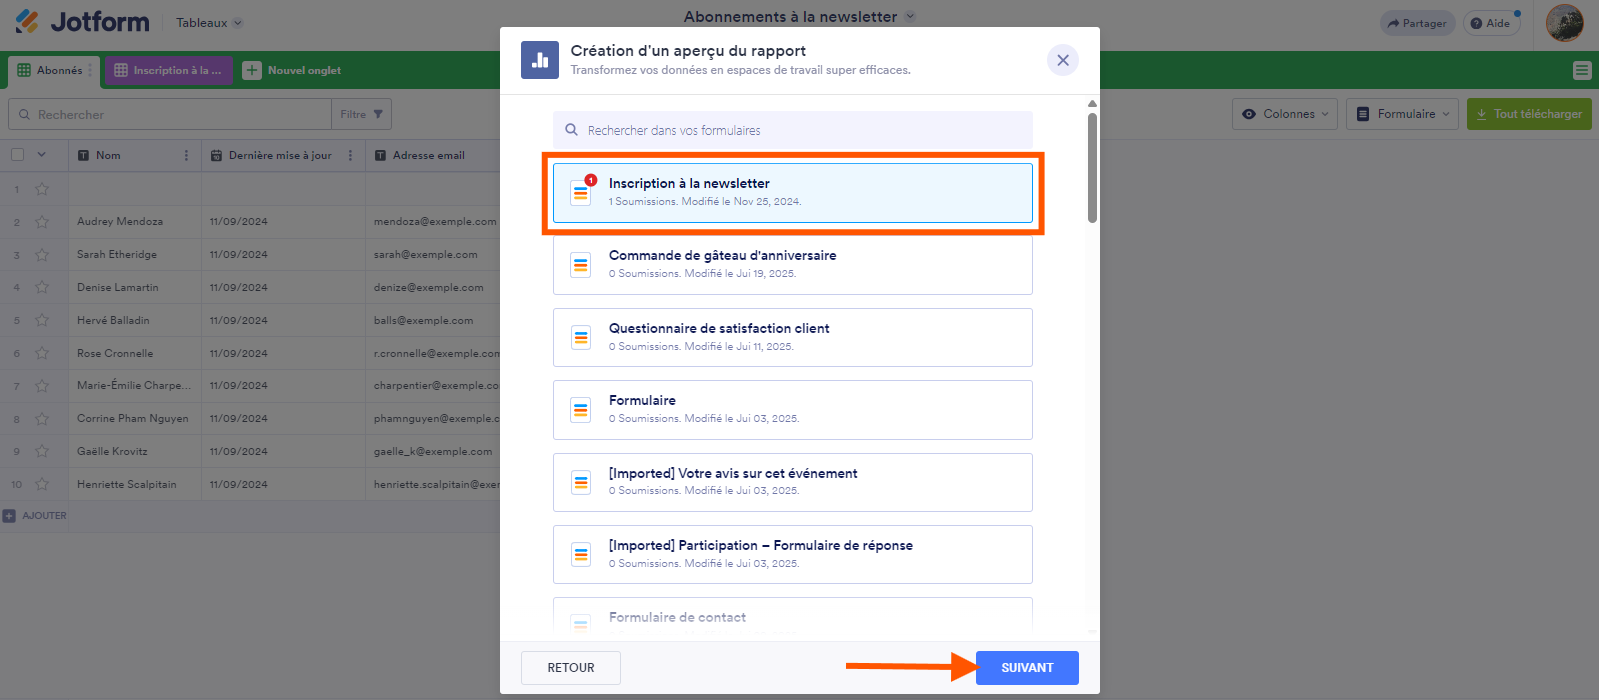Expand the Abonnements à la newsletter title chevron
The width and height of the screenshot is (1599, 700).
[x=910, y=16]
